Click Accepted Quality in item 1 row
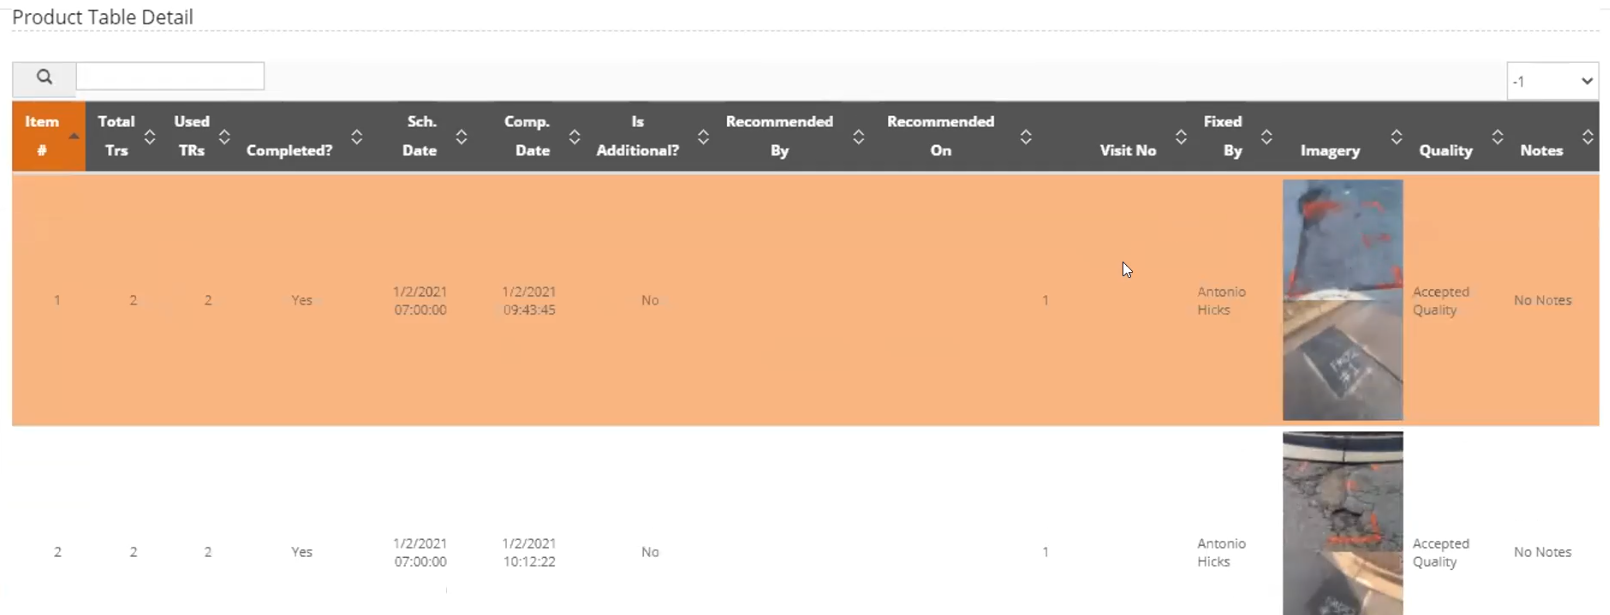Image resolution: width=1610 pixels, height=615 pixels. pos(1441,301)
